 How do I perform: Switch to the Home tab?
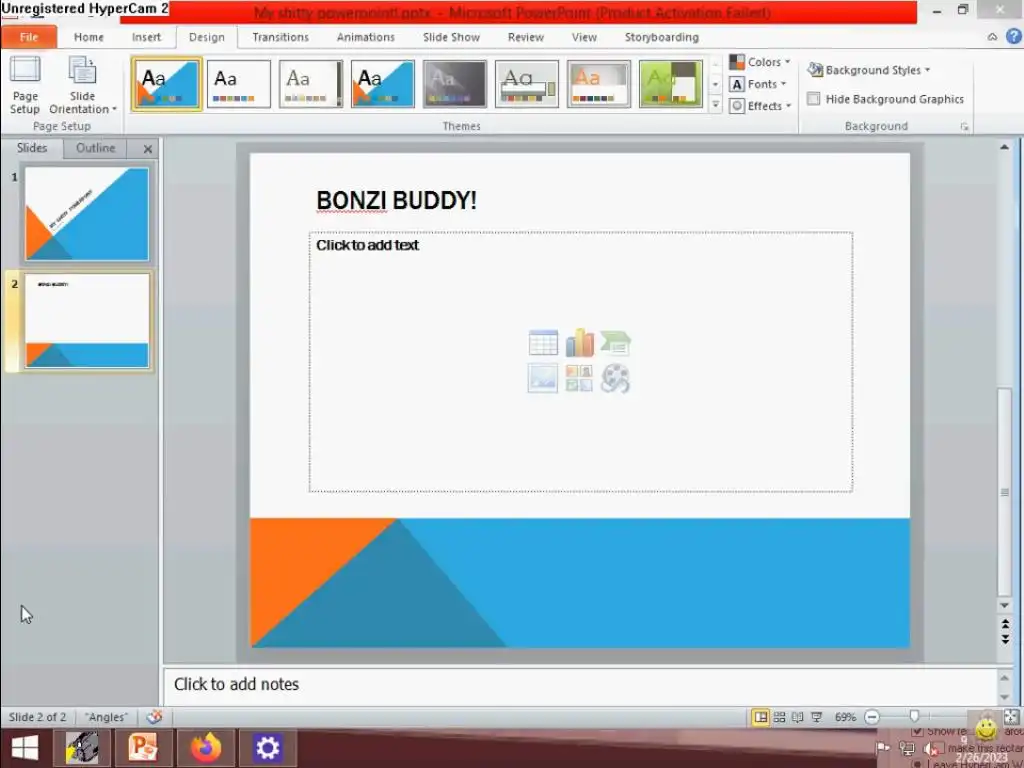pyautogui.click(x=89, y=37)
